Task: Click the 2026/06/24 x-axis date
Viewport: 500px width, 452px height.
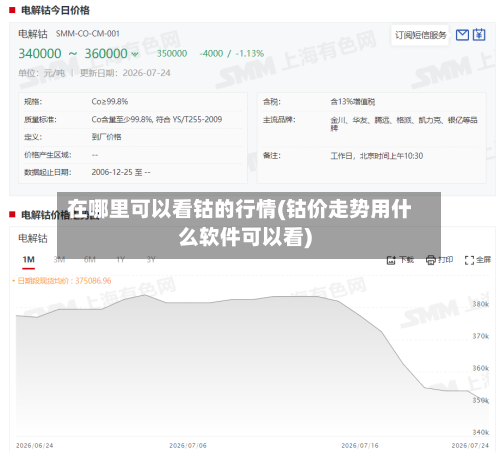Action: 34,445
